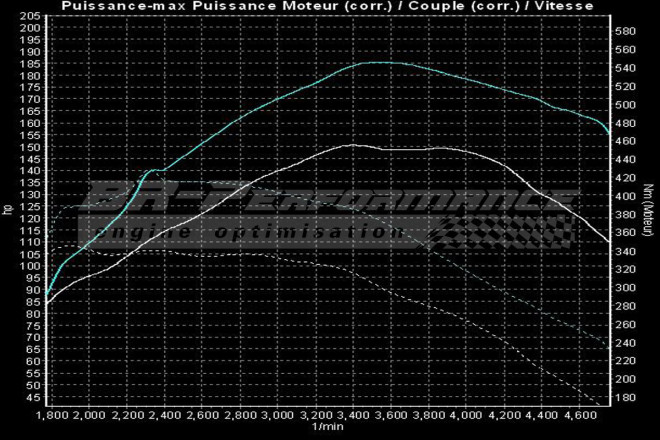Click the 150 value on hp axis
660x440 pixels.
(x=30, y=148)
